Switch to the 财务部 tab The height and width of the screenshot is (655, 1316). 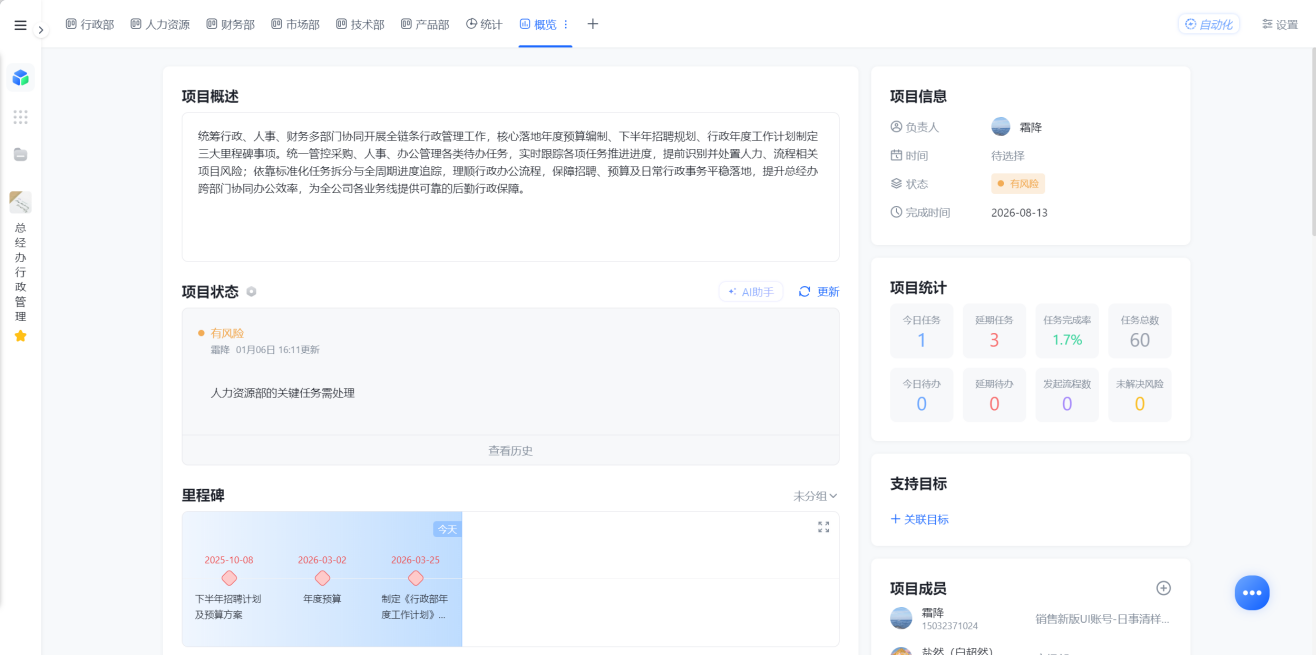point(230,24)
